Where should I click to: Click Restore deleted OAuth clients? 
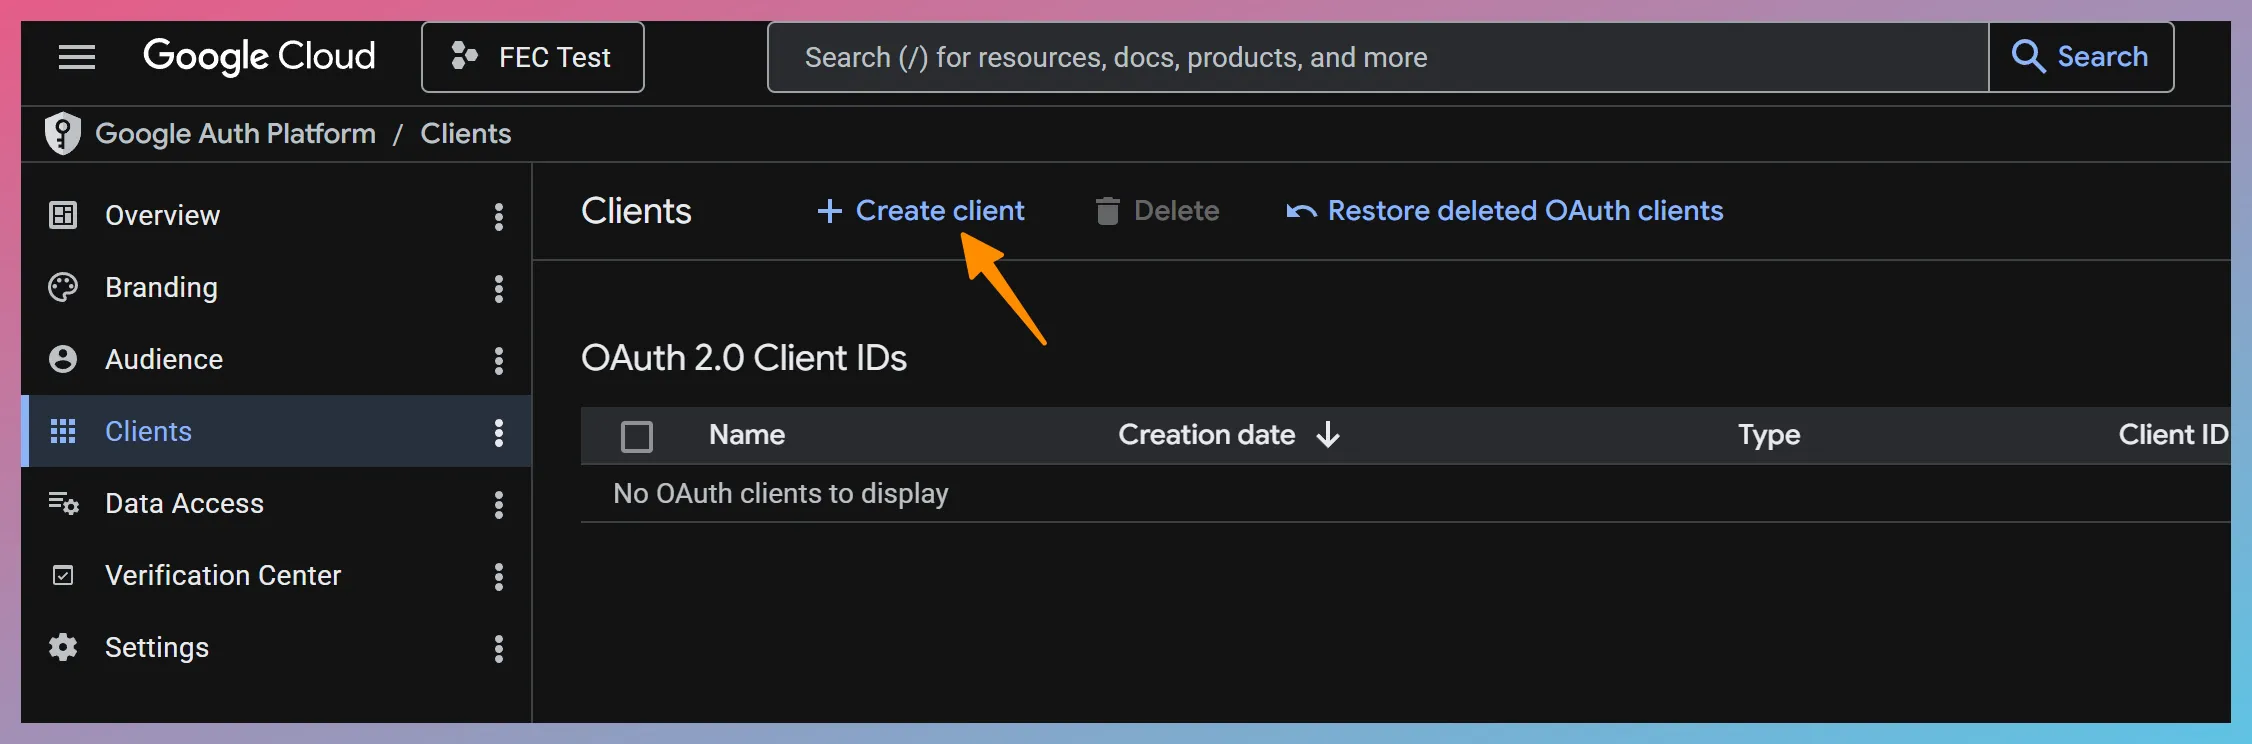click(1505, 211)
